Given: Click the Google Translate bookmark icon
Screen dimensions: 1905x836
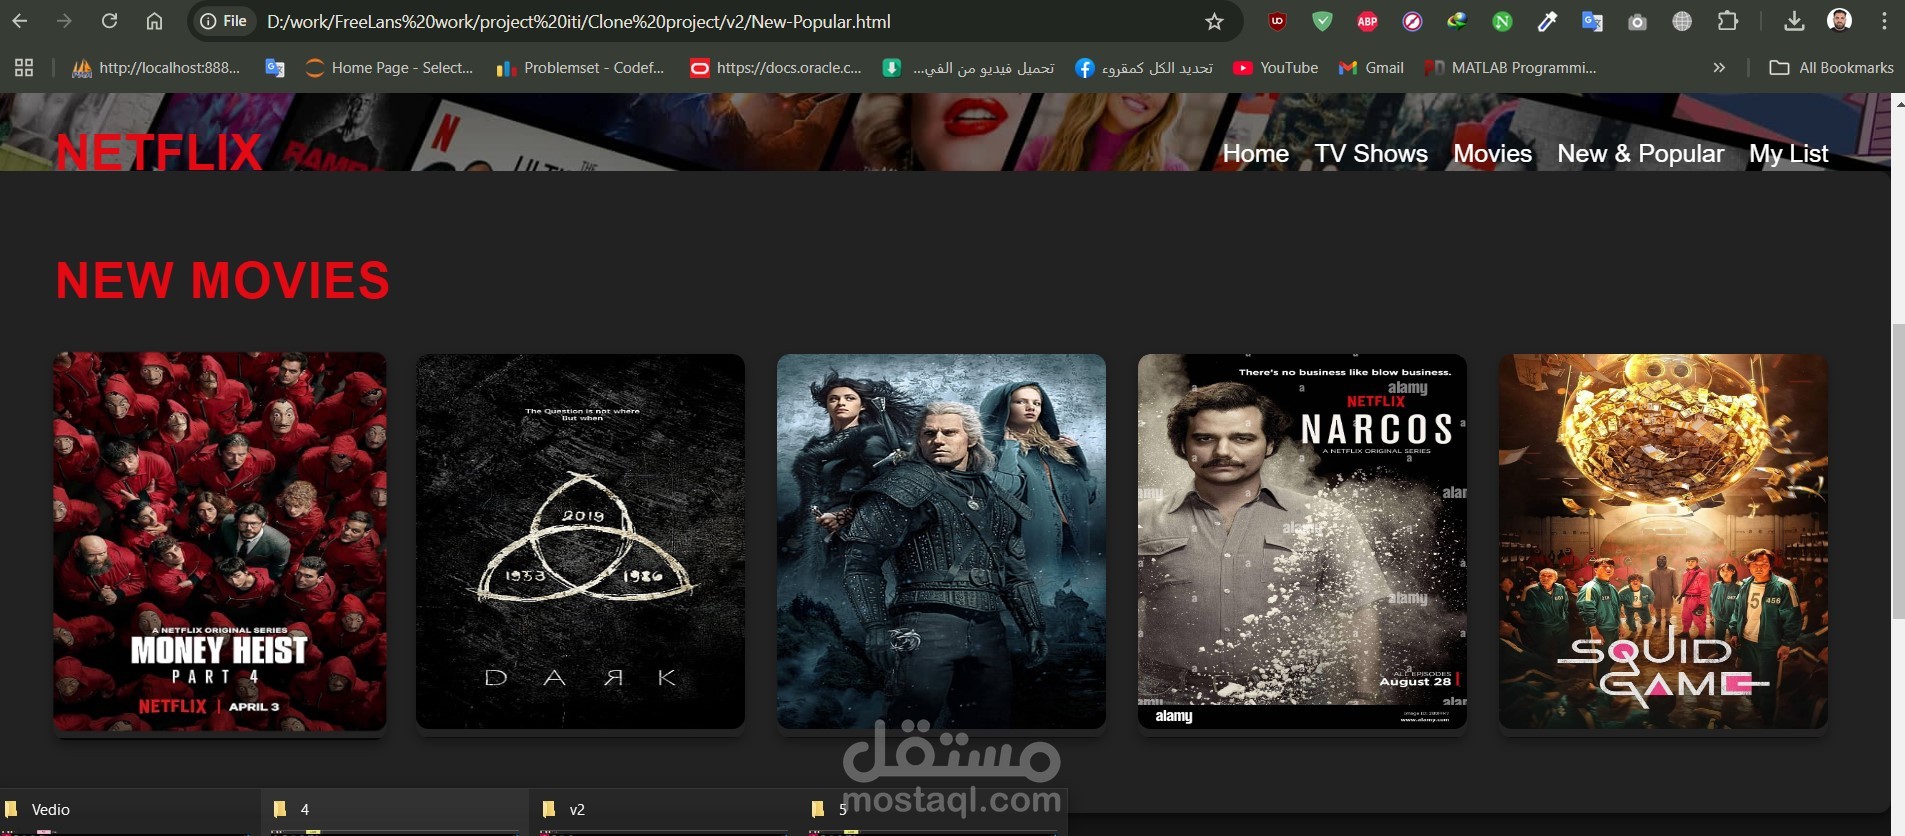Looking at the screenshot, I should pyautogui.click(x=274, y=68).
